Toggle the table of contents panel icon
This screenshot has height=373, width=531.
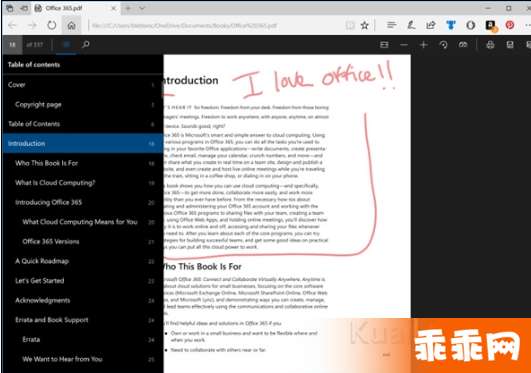click(x=67, y=44)
